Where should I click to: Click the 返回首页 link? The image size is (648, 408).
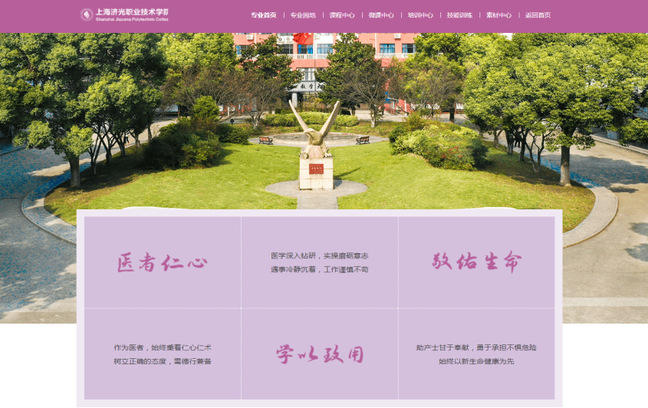point(538,16)
